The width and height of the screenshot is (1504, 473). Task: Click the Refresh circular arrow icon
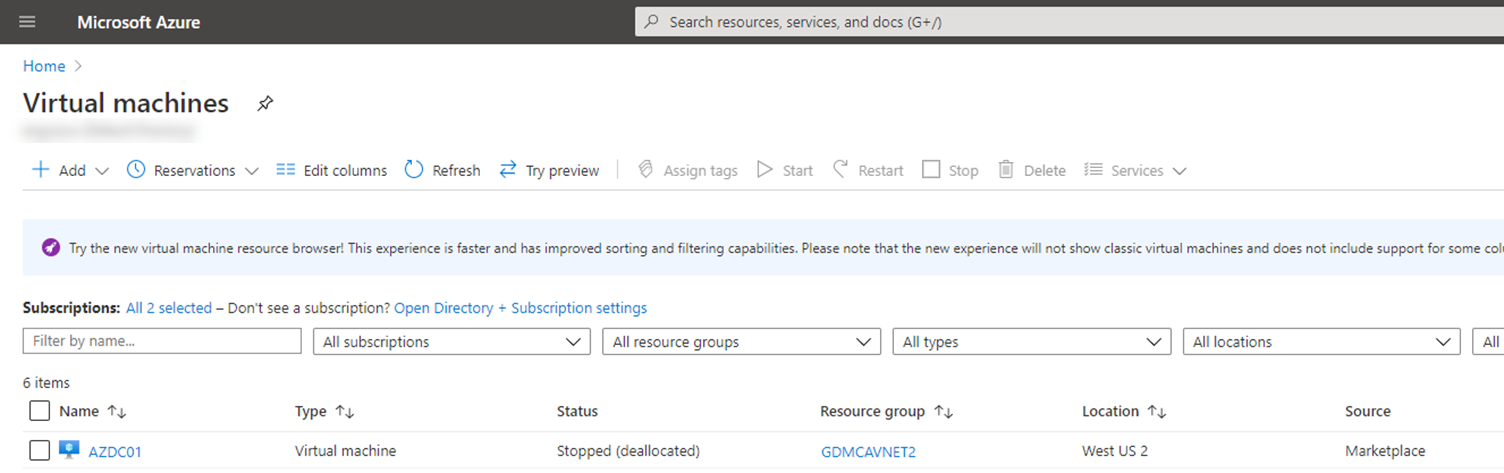pos(414,170)
